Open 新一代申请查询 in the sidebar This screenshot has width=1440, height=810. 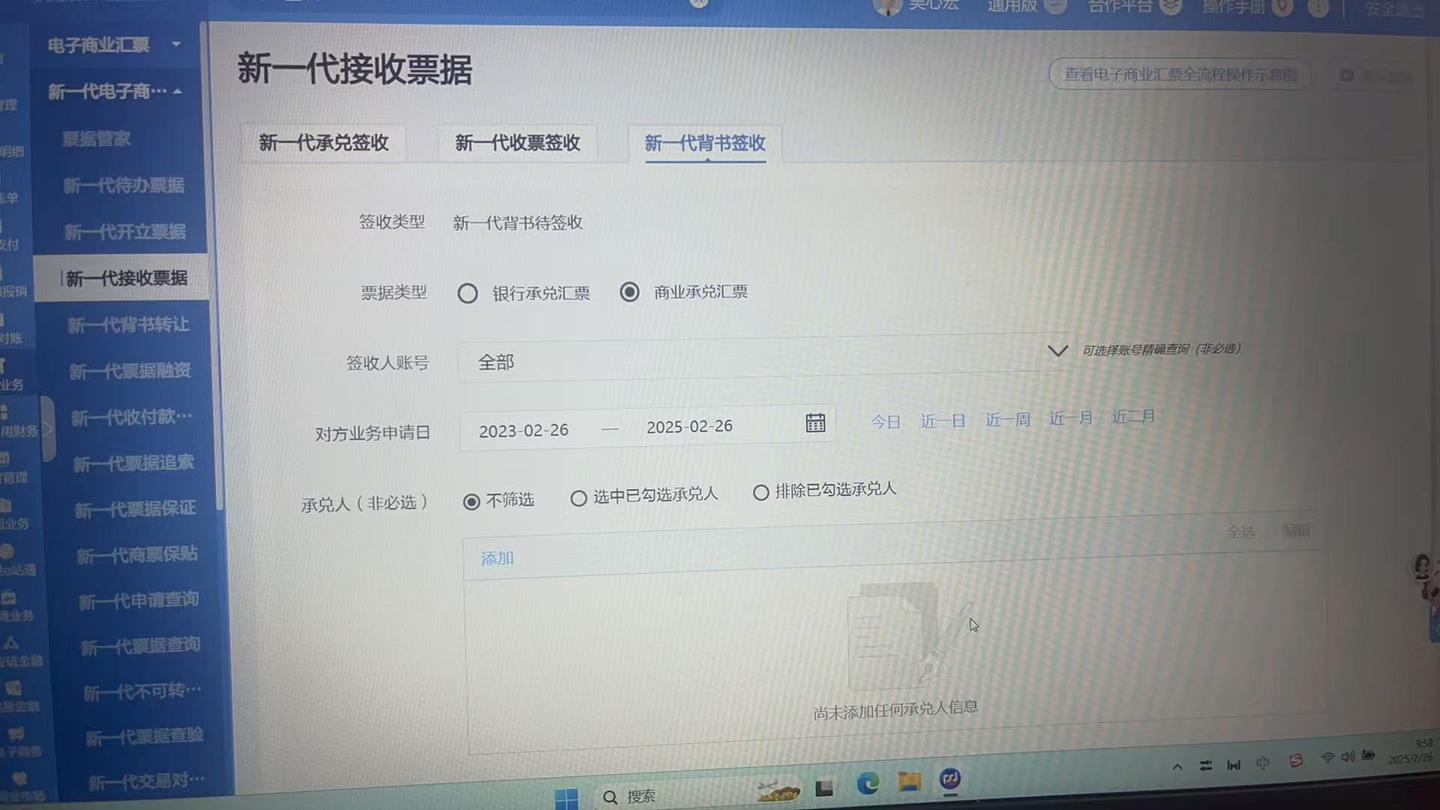point(139,601)
